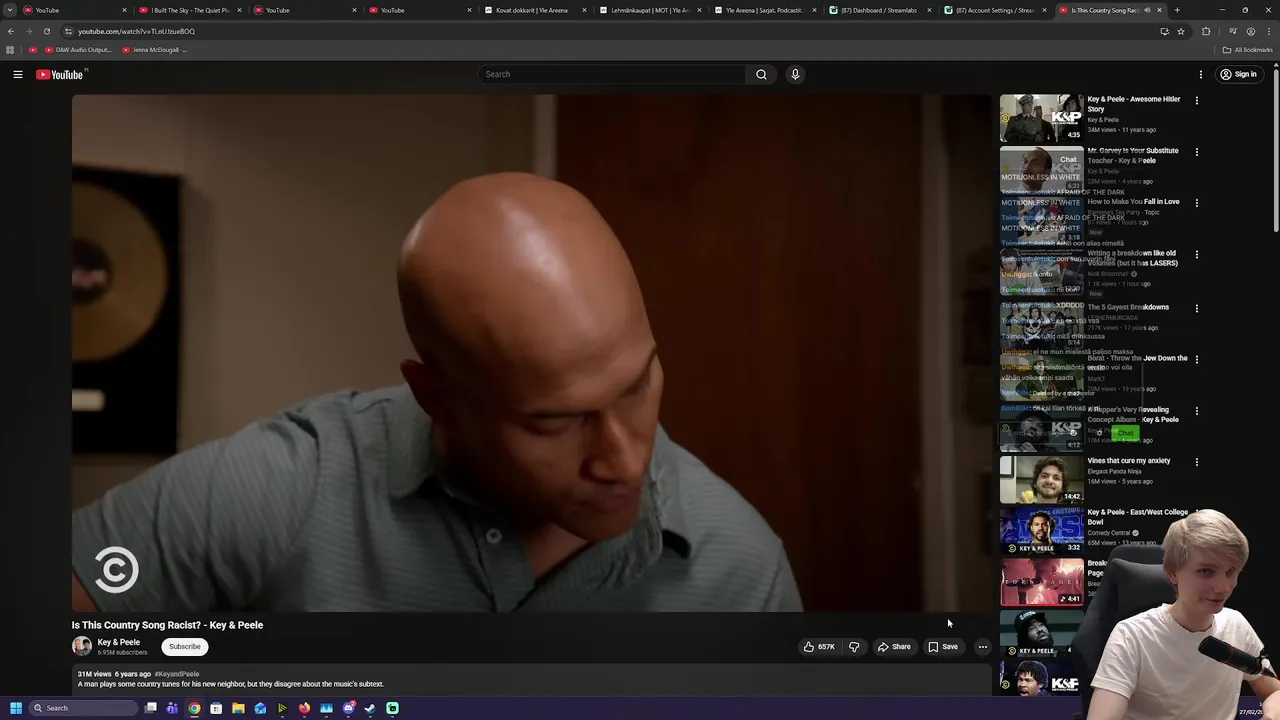Open title Key & Peele - East/West College Bowl
This screenshot has height=720, width=1280.
1138,517
